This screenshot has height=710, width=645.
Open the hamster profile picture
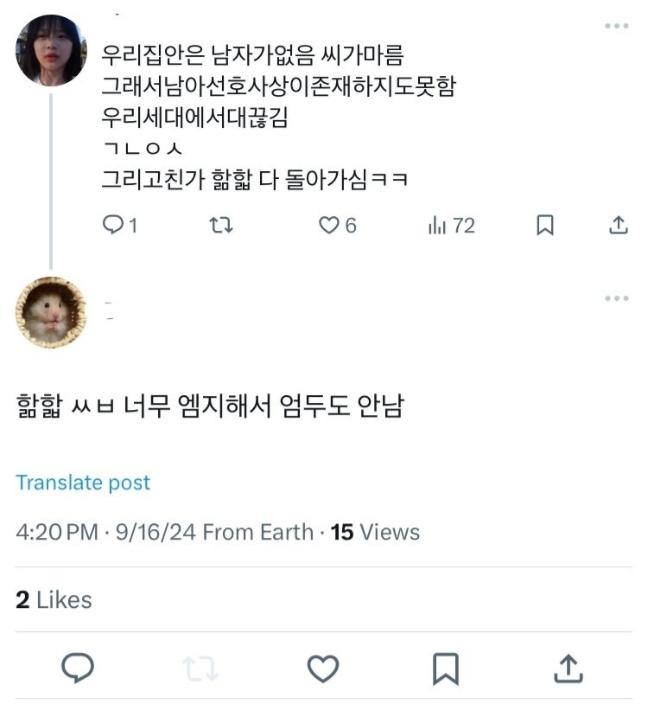coord(51,312)
